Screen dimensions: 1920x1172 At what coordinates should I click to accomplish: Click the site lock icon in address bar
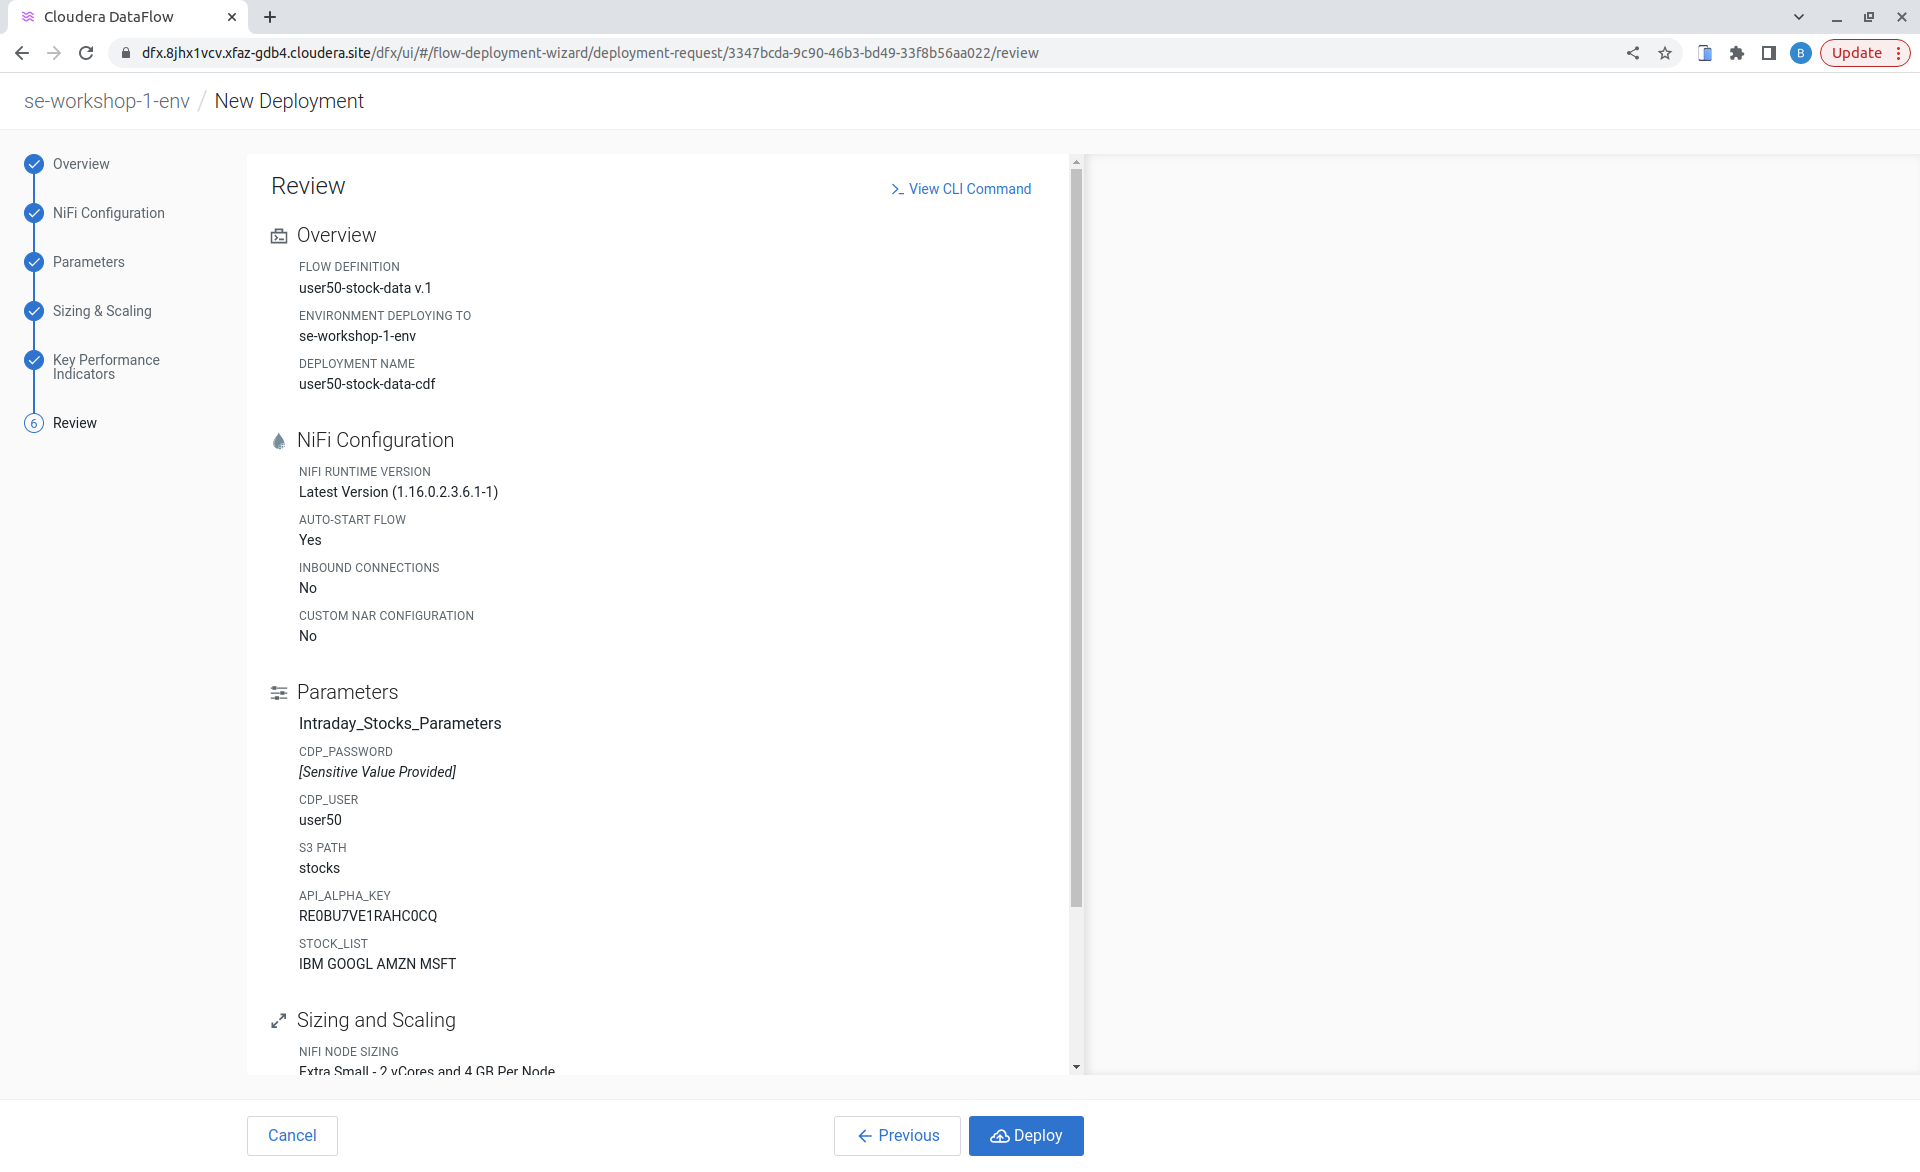click(x=126, y=53)
